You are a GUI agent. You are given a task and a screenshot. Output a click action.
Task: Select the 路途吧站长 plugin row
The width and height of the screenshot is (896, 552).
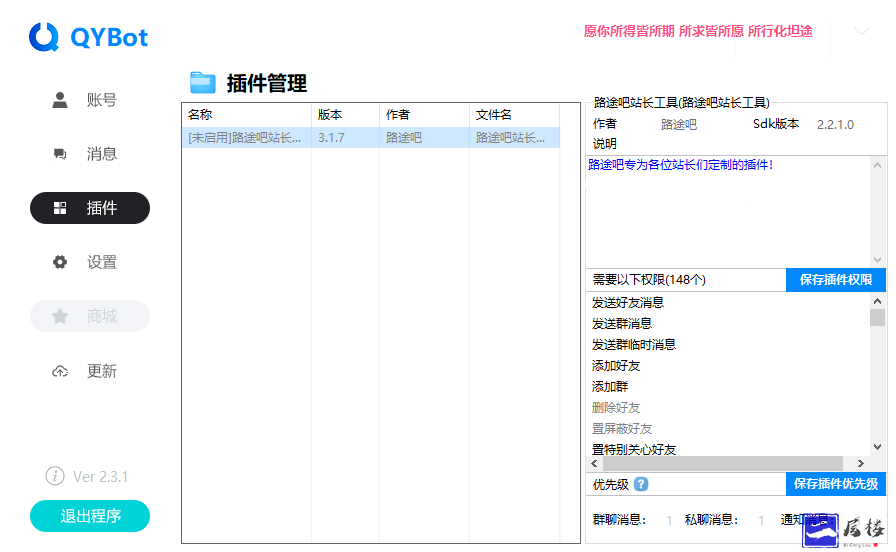click(x=370, y=138)
